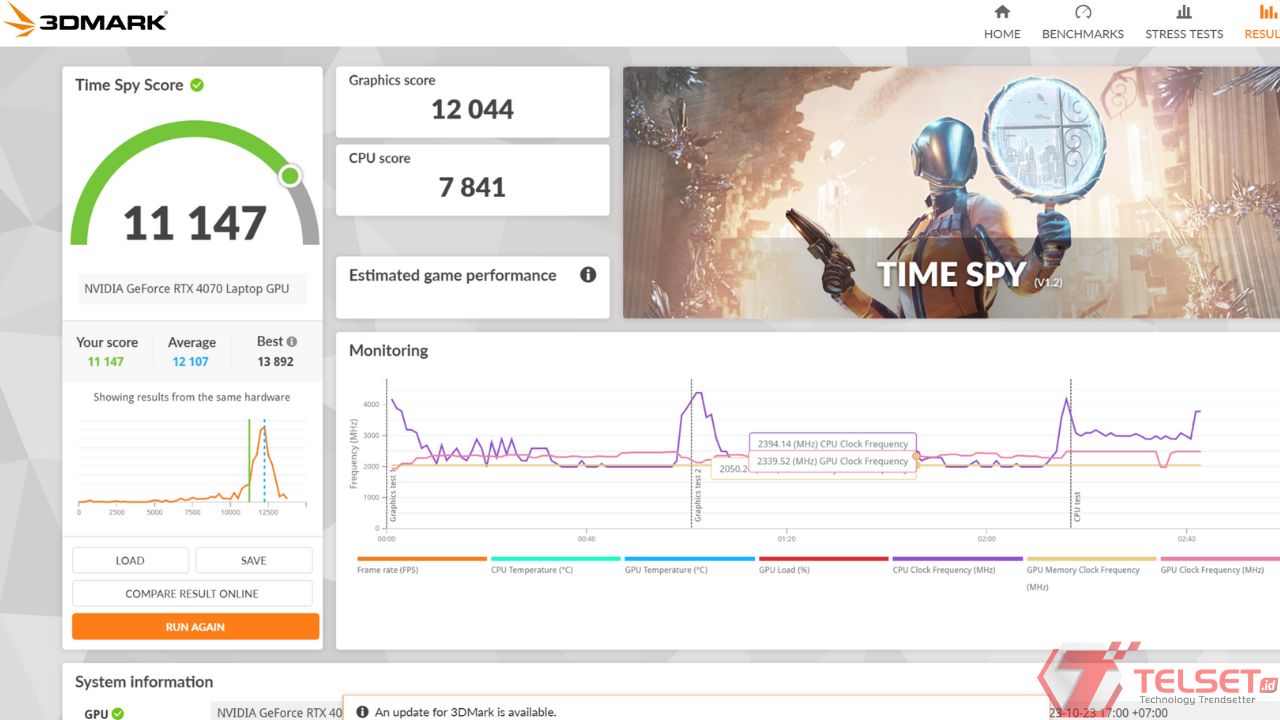Click the green GPU checkmark icon

(x=118, y=714)
